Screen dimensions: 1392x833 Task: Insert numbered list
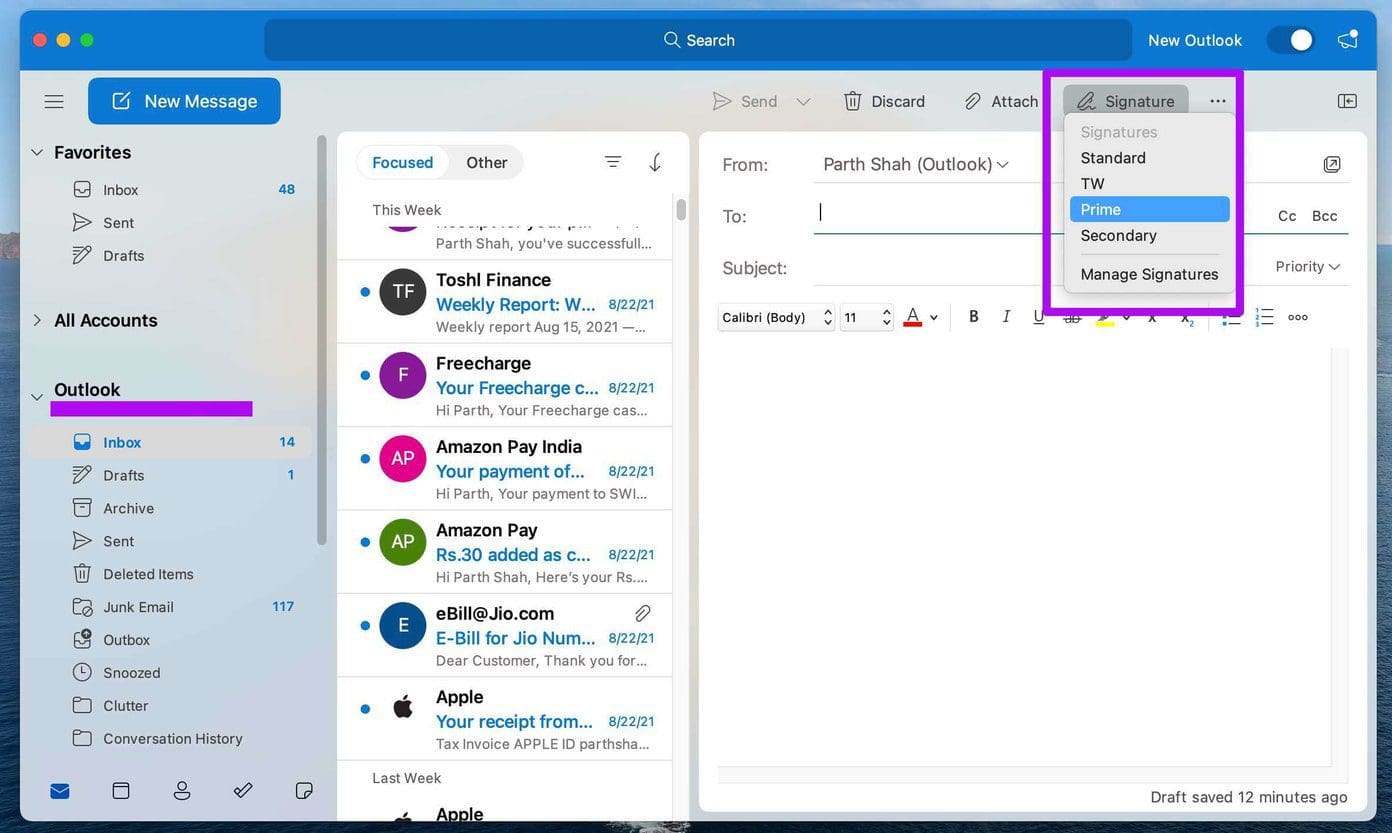click(x=1265, y=317)
